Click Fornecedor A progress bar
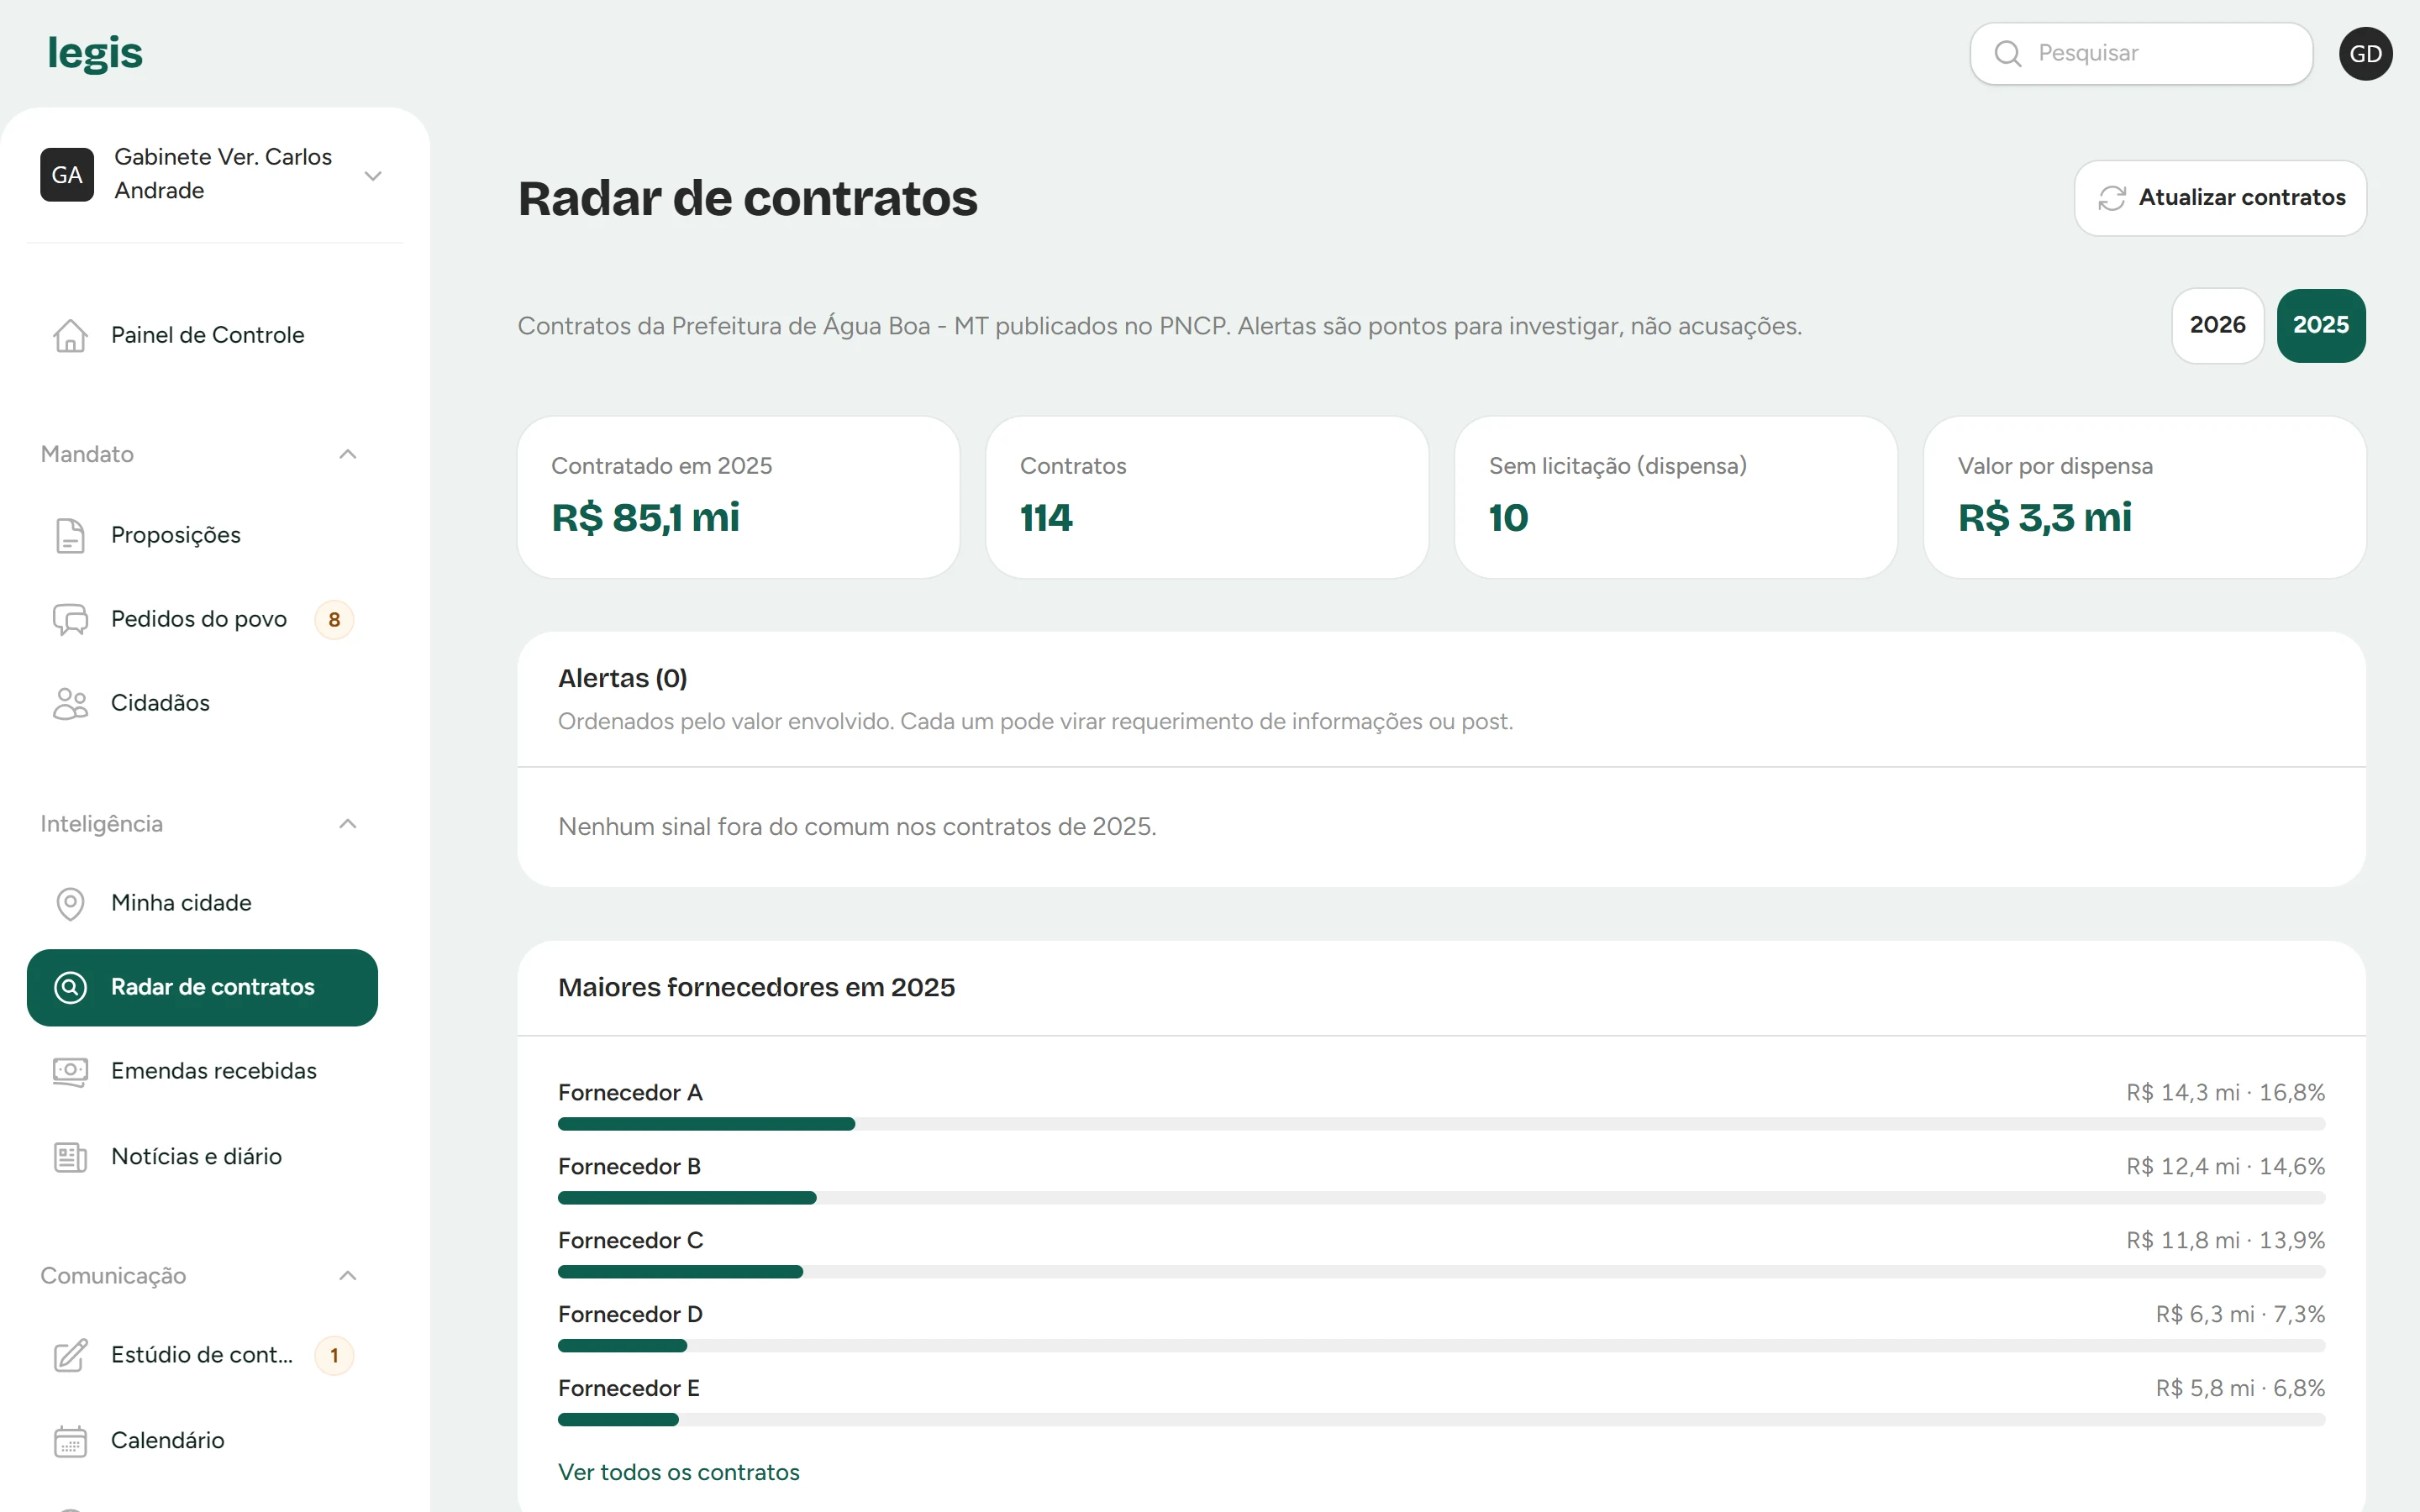 [1441, 1124]
